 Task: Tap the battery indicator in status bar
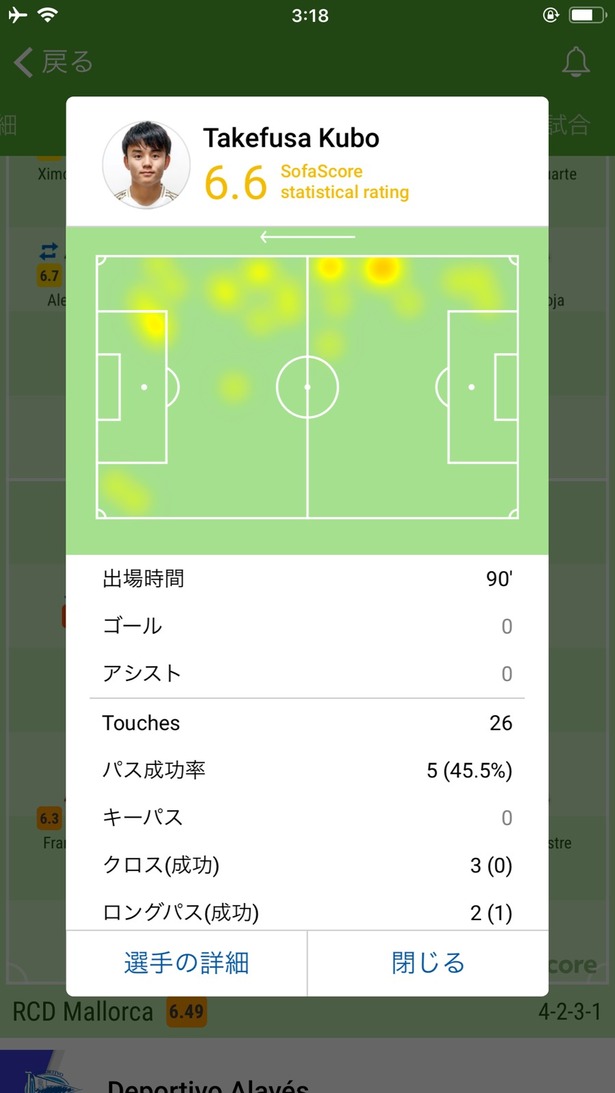point(587,15)
